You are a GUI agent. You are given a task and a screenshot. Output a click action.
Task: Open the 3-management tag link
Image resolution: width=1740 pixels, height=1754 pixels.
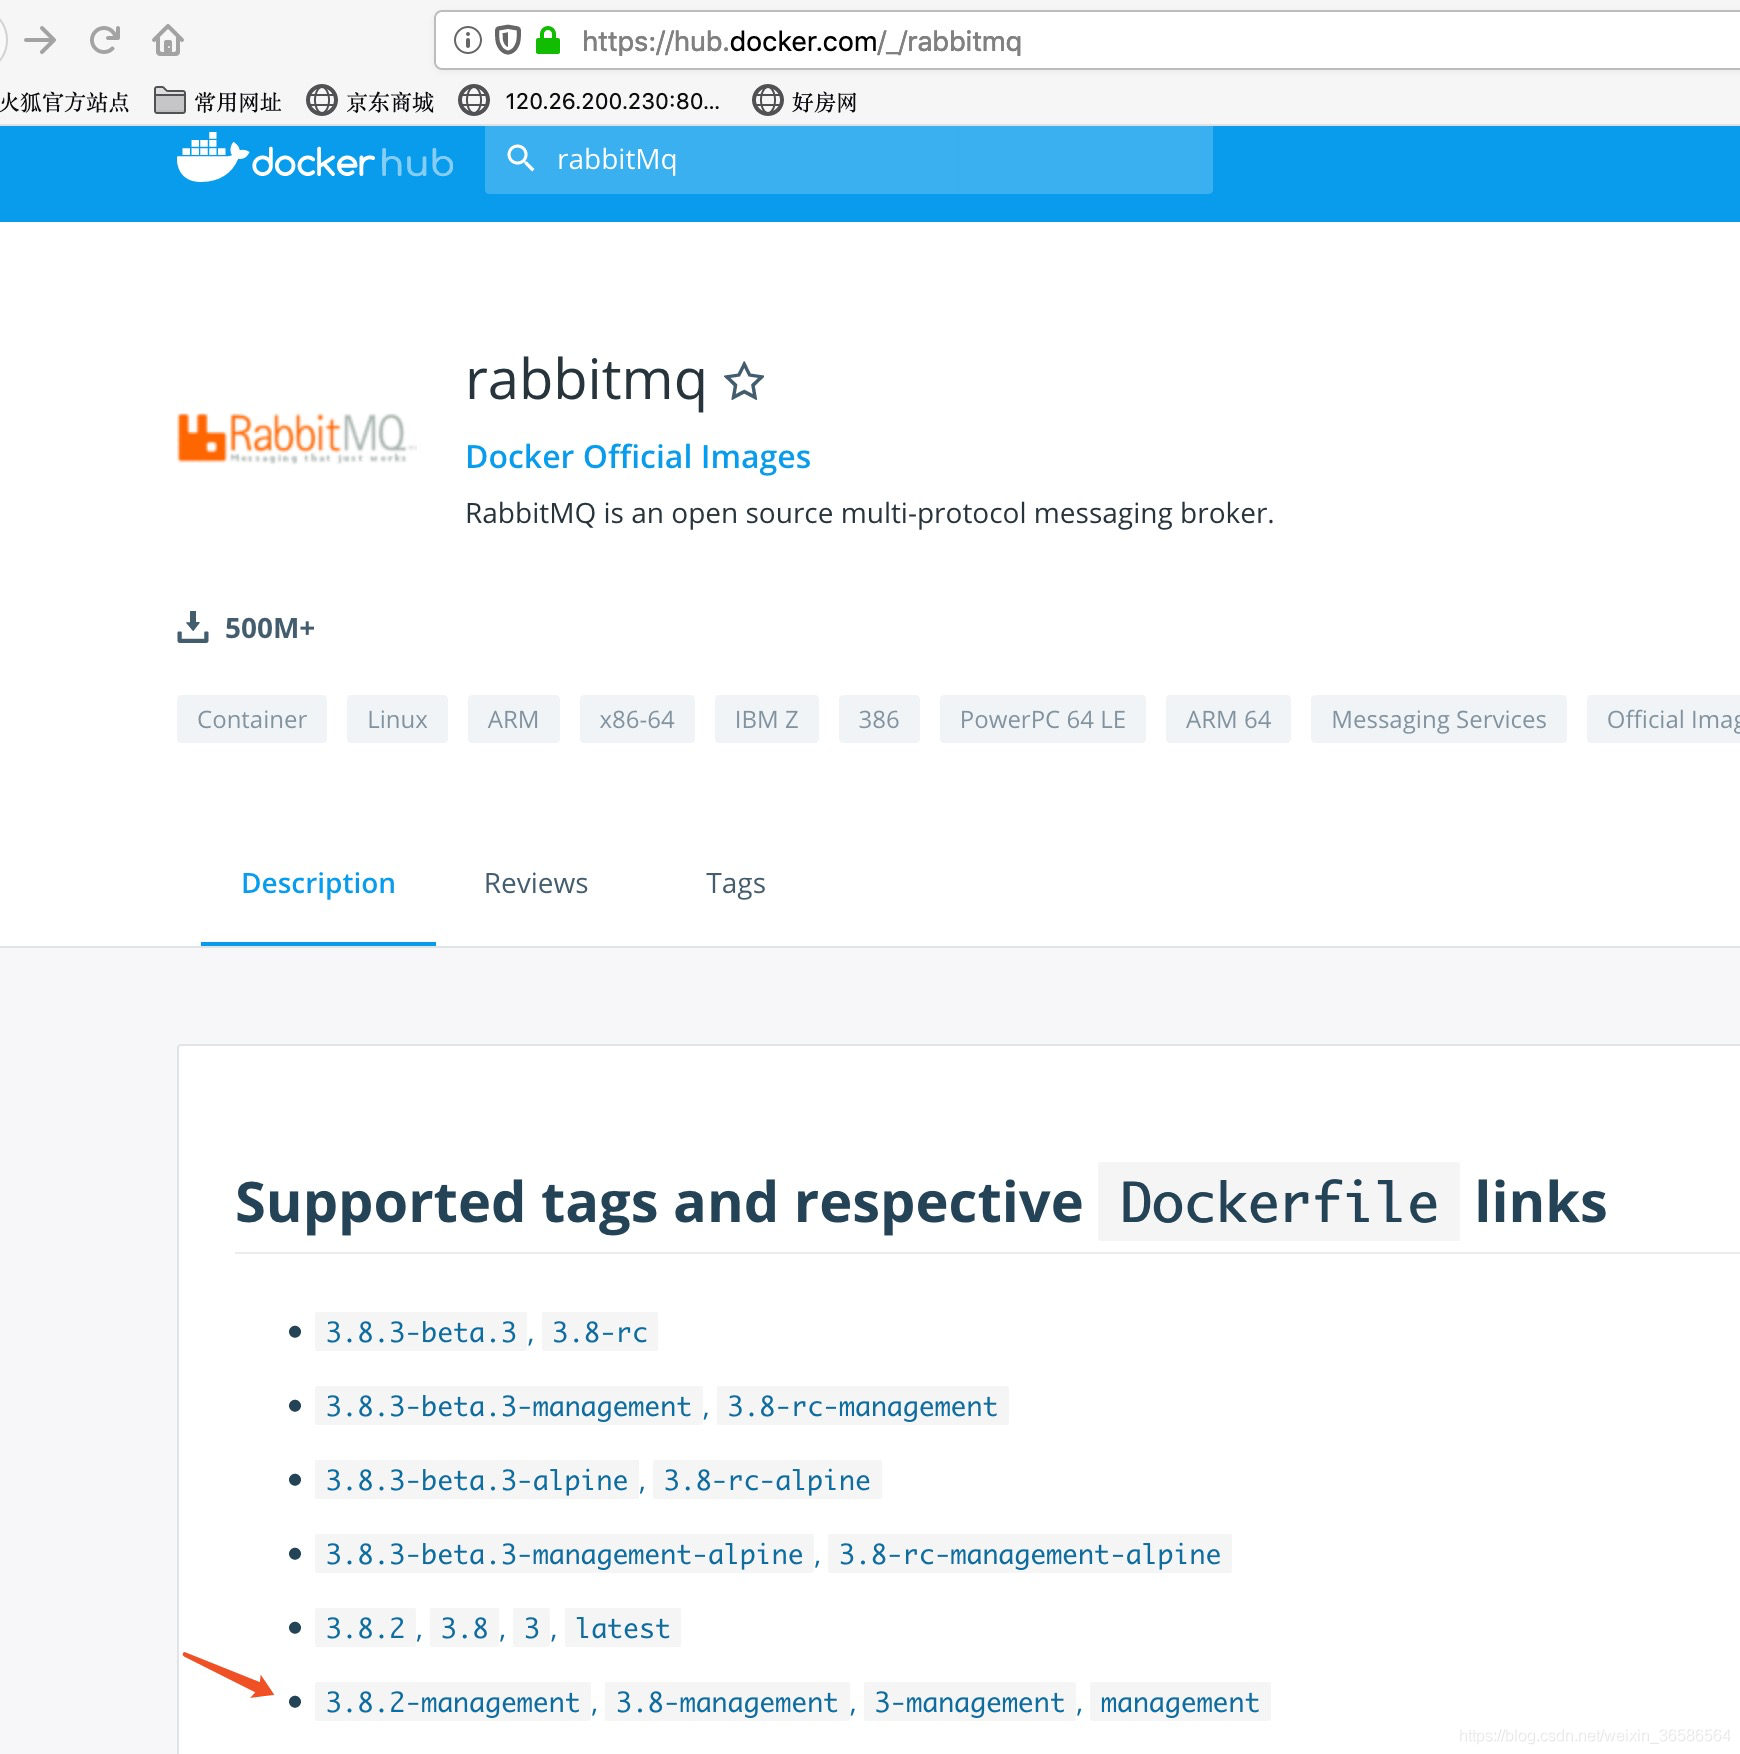[970, 1702]
